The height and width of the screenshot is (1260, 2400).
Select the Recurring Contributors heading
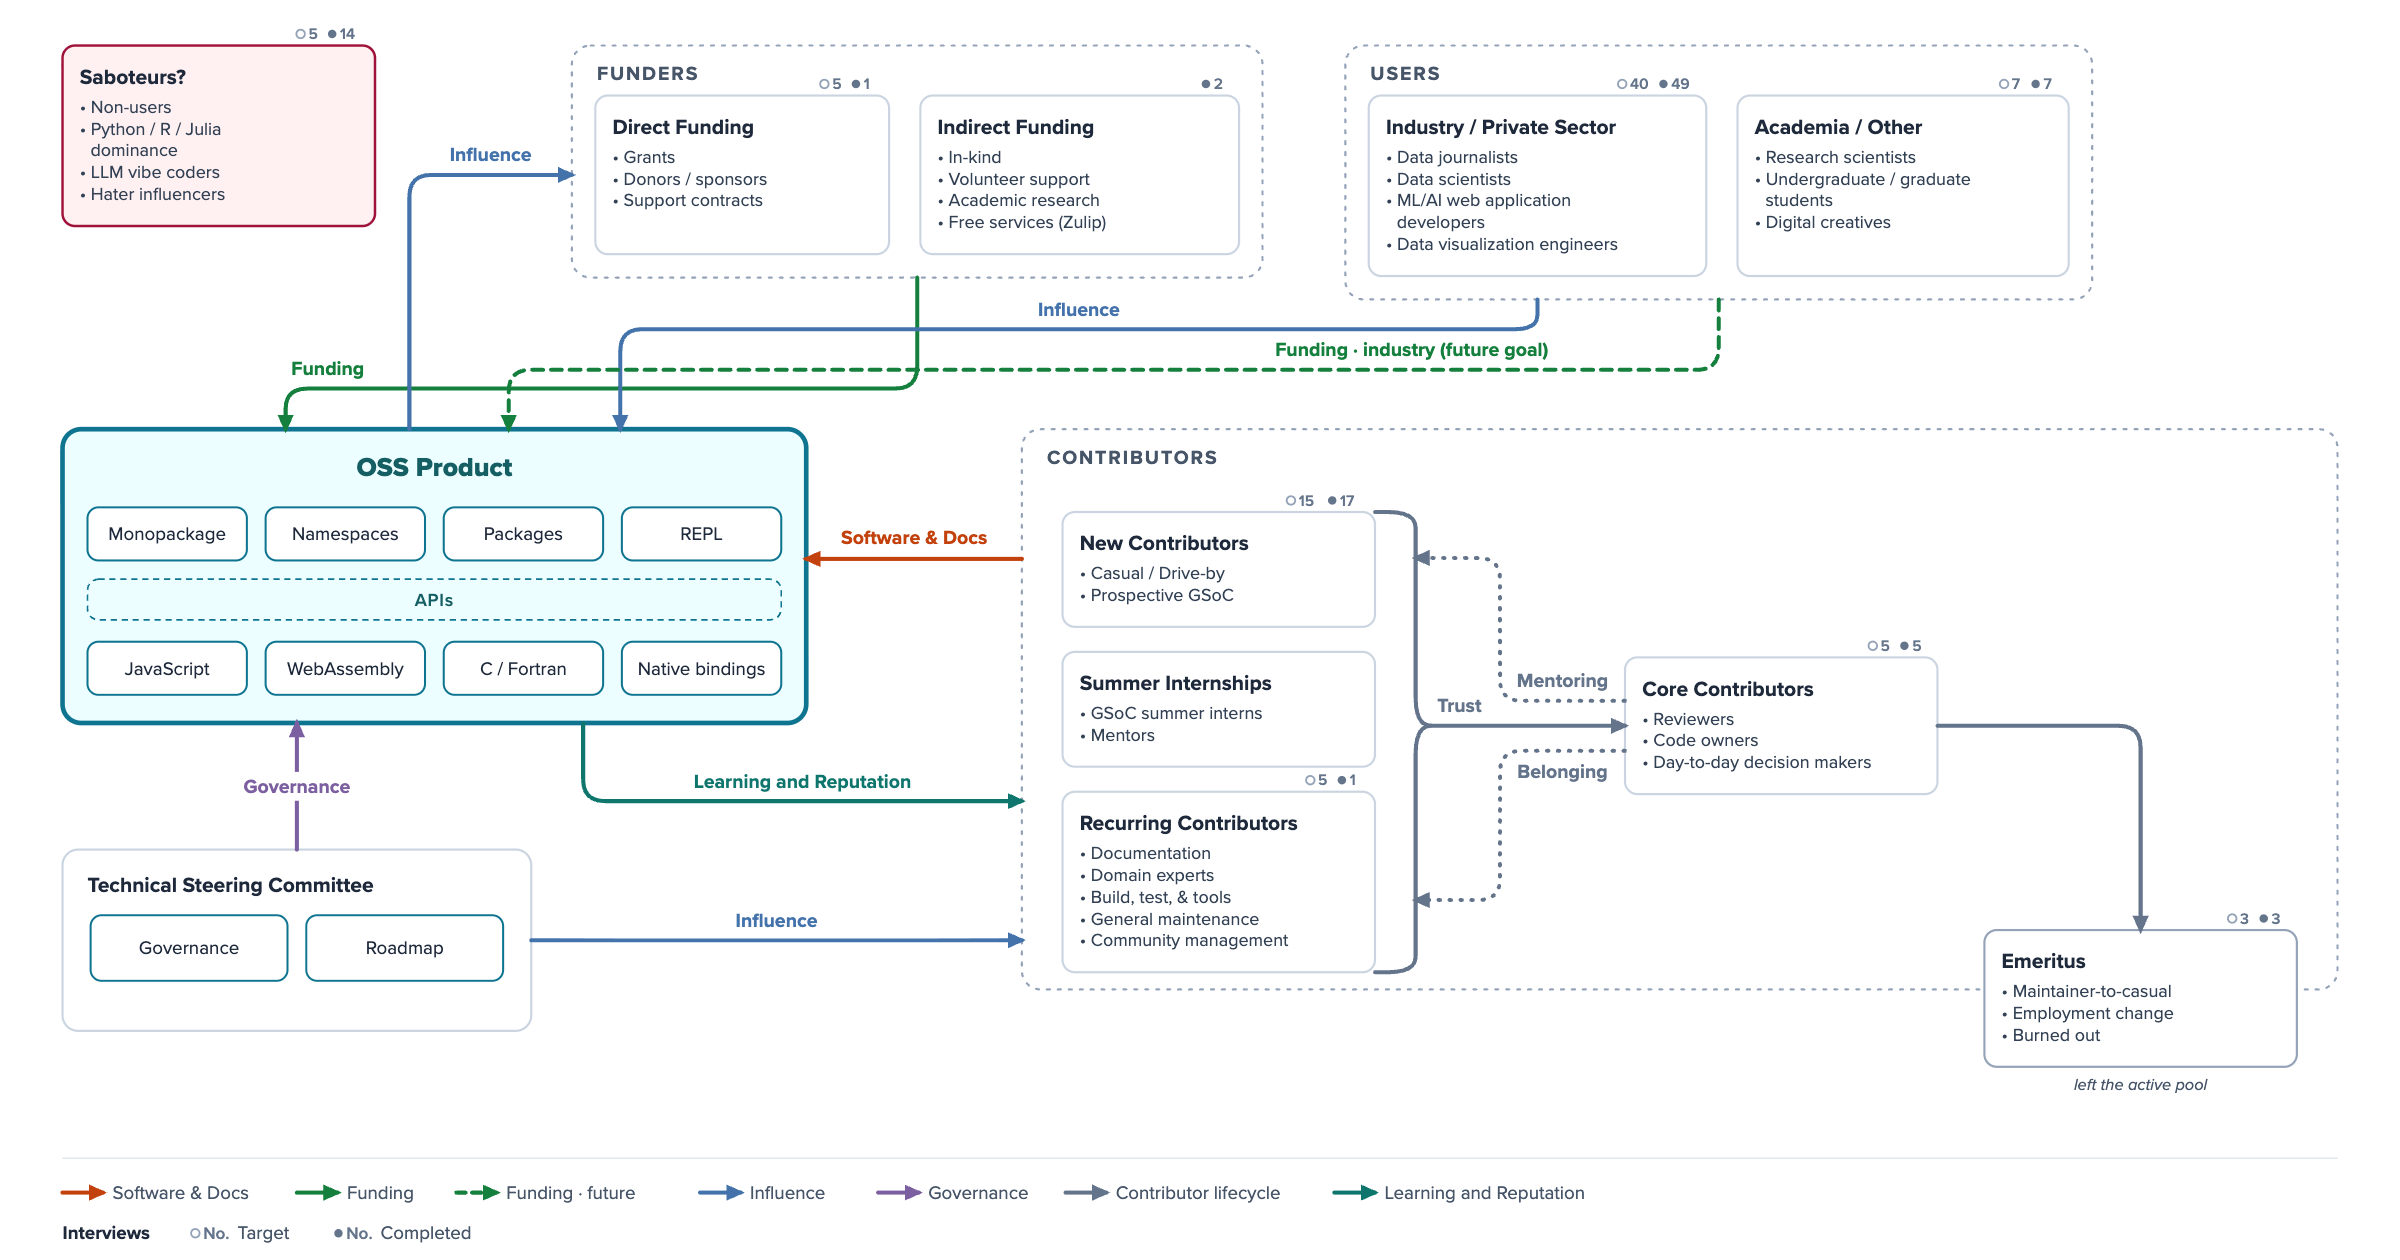[1188, 823]
